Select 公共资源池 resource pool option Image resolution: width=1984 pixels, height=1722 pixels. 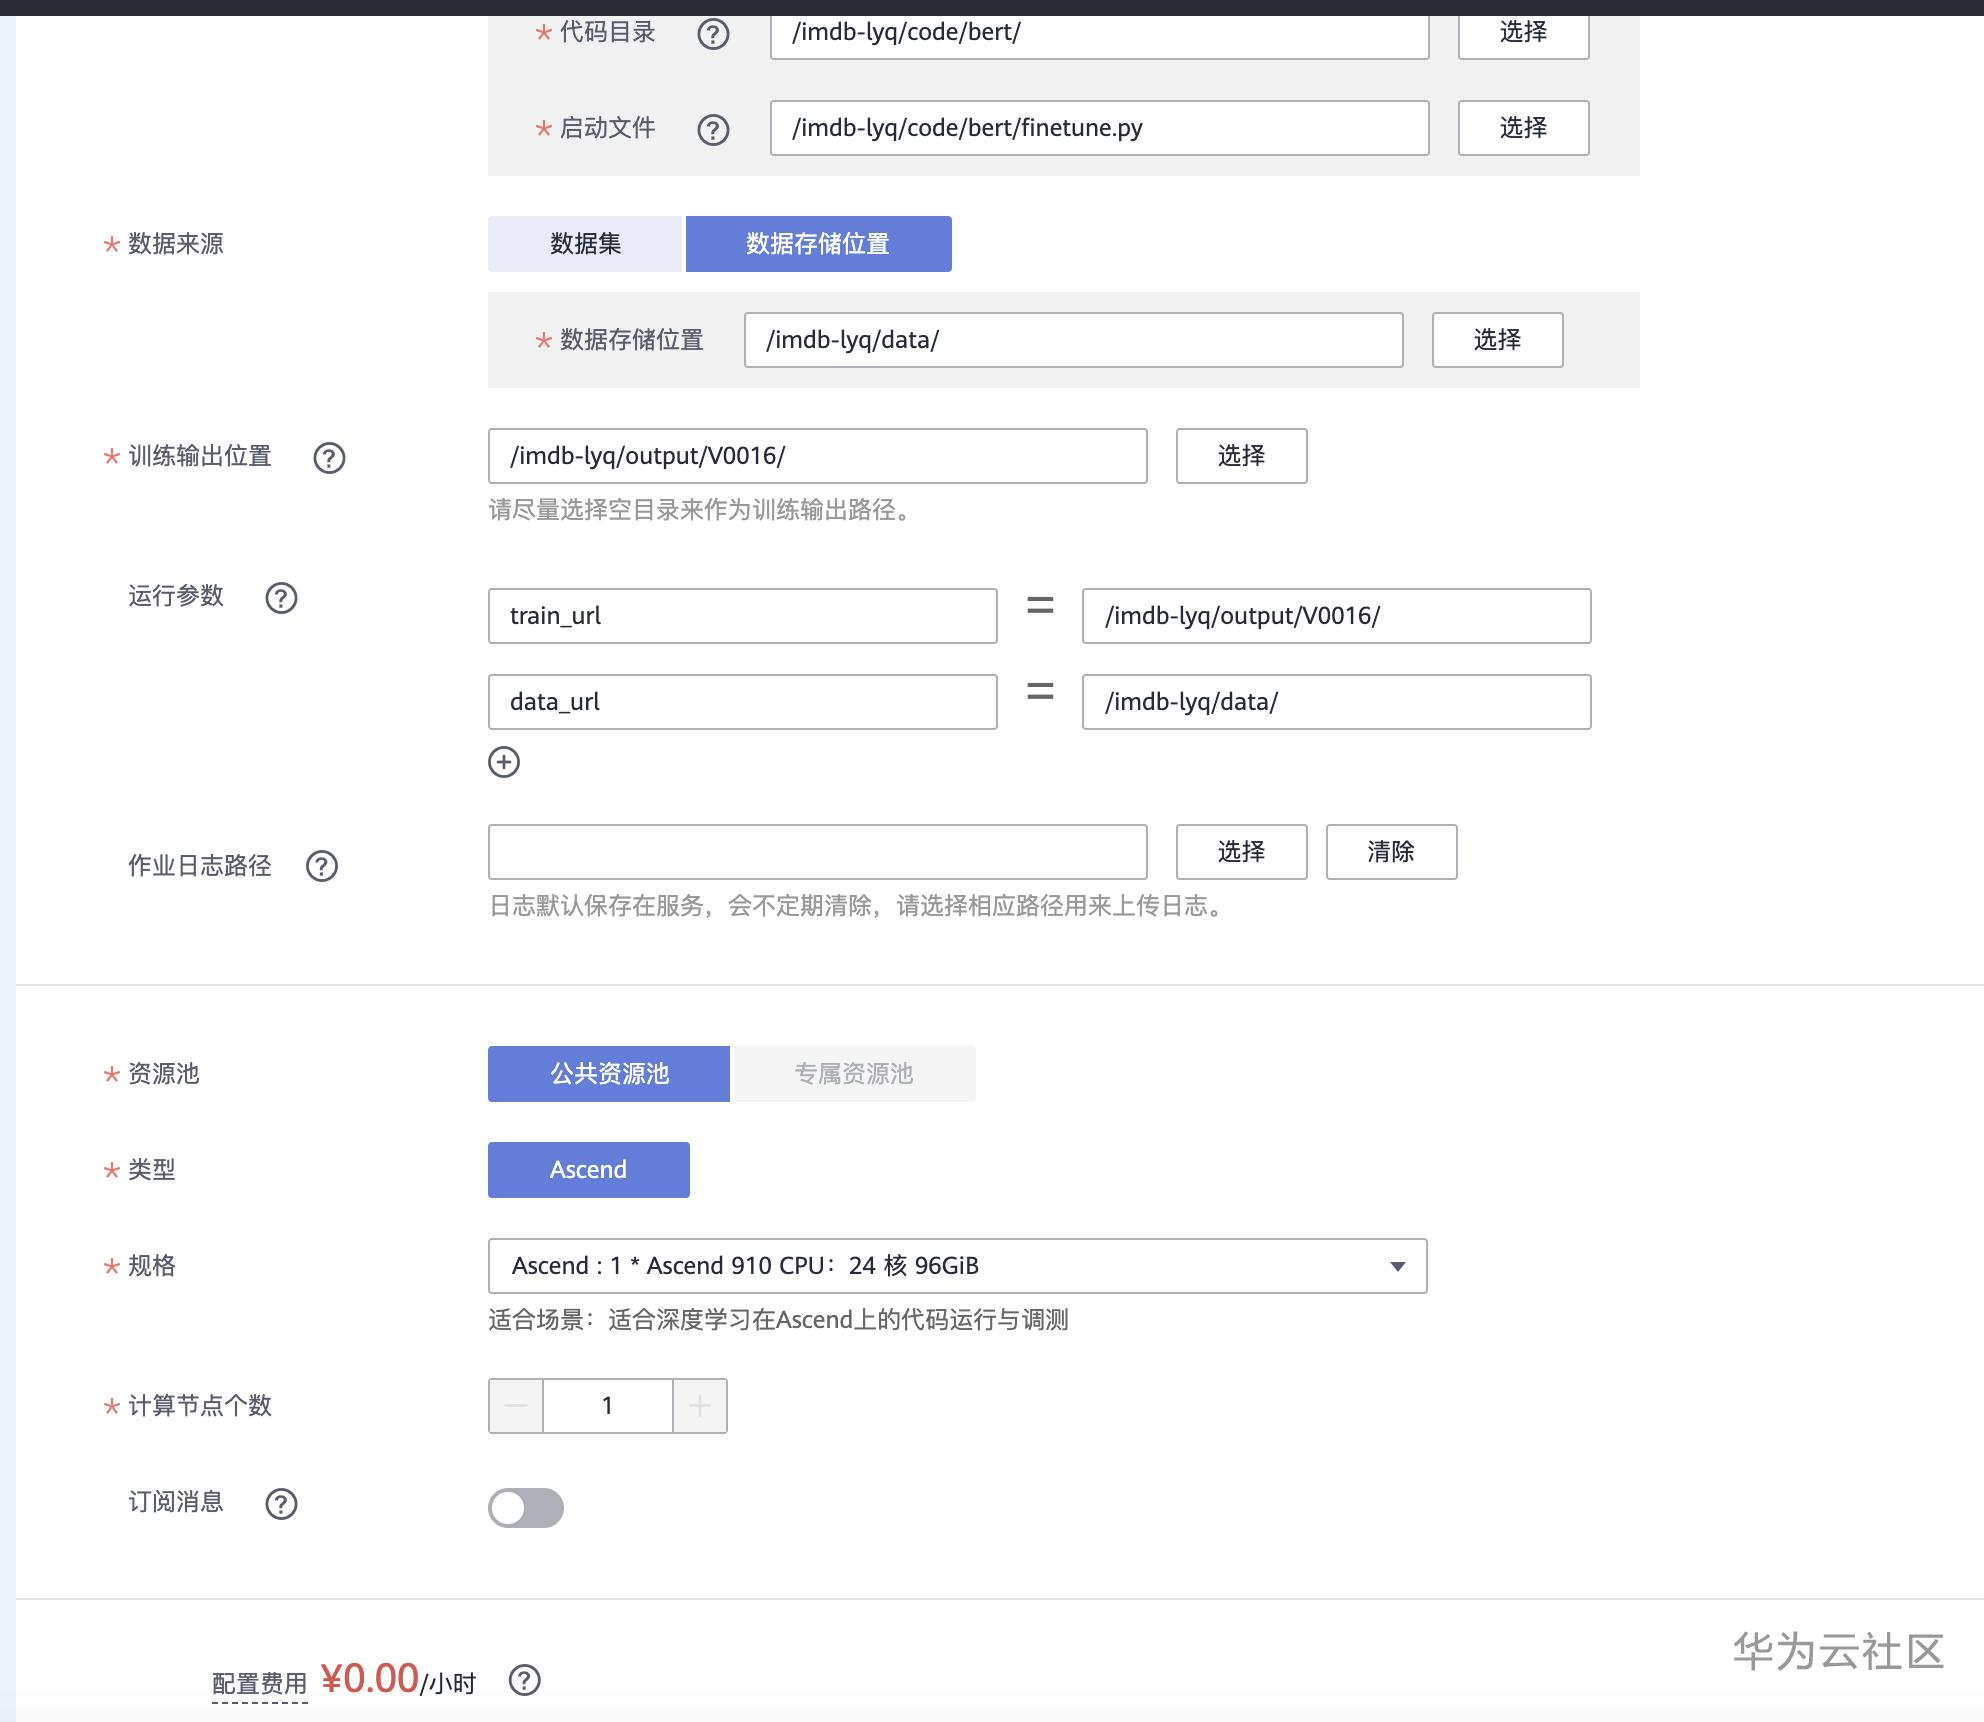[x=608, y=1074]
